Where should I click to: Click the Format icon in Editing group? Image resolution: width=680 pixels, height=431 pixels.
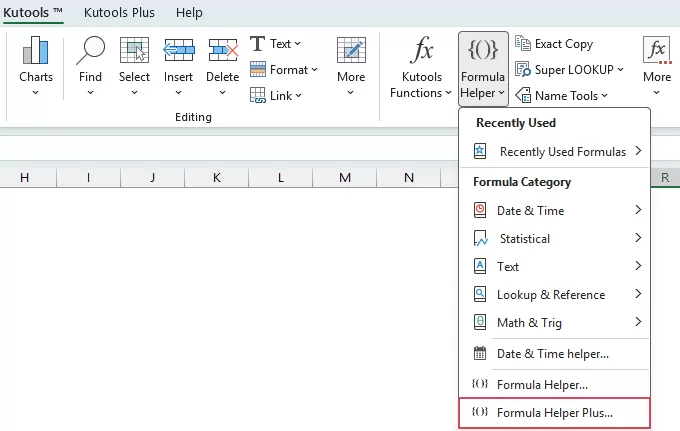(x=258, y=69)
